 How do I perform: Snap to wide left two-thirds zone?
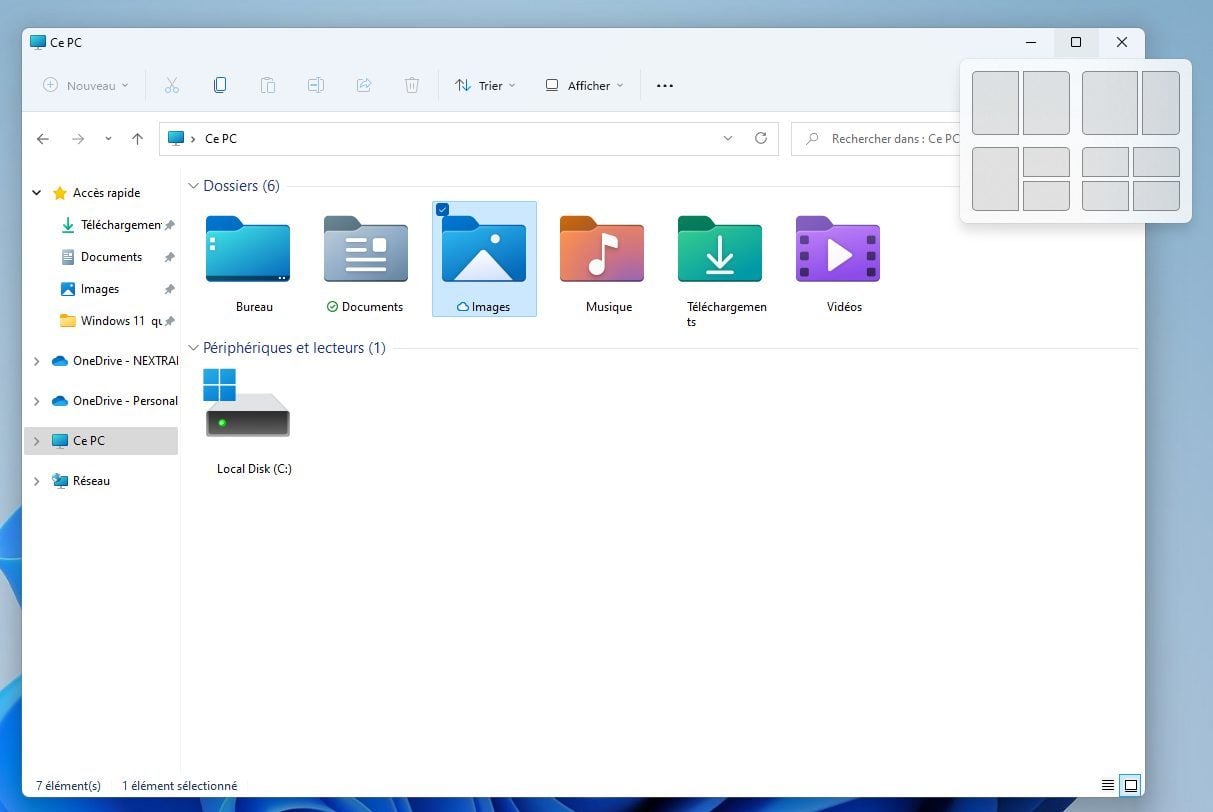point(1110,102)
